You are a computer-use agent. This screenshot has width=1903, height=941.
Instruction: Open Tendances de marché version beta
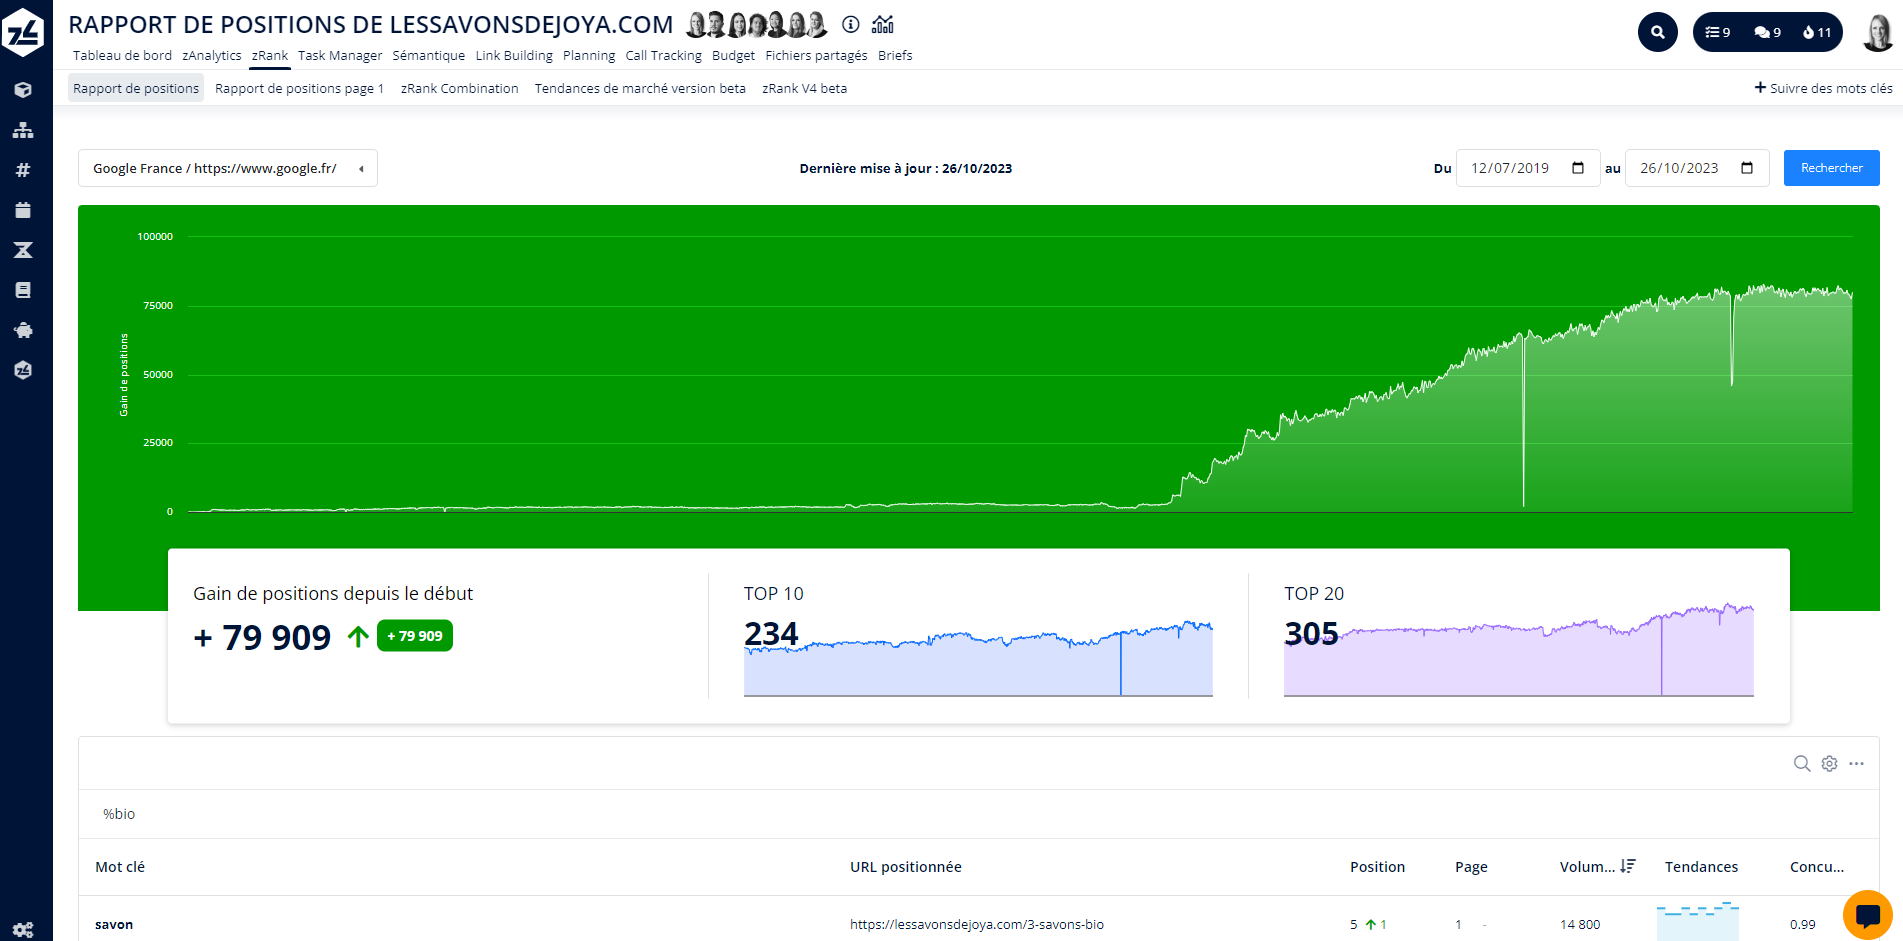pos(640,88)
